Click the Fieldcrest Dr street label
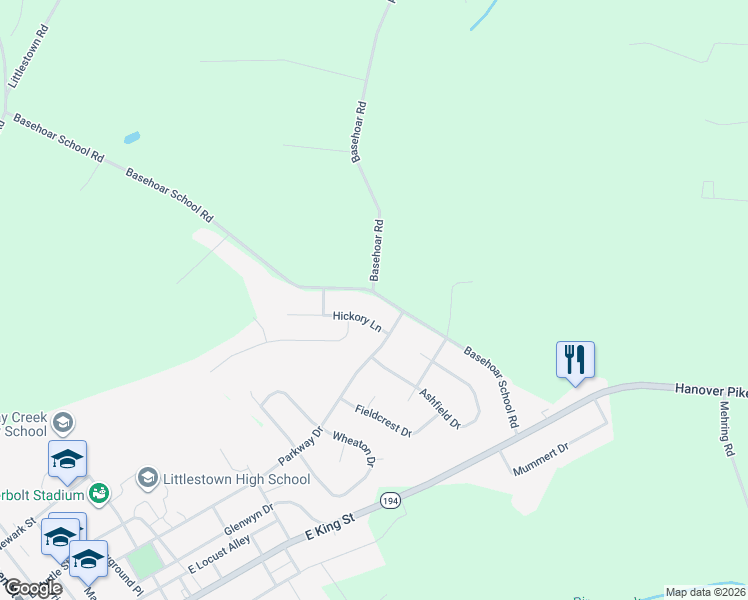Viewport: 748px width, 600px height. pos(383,421)
